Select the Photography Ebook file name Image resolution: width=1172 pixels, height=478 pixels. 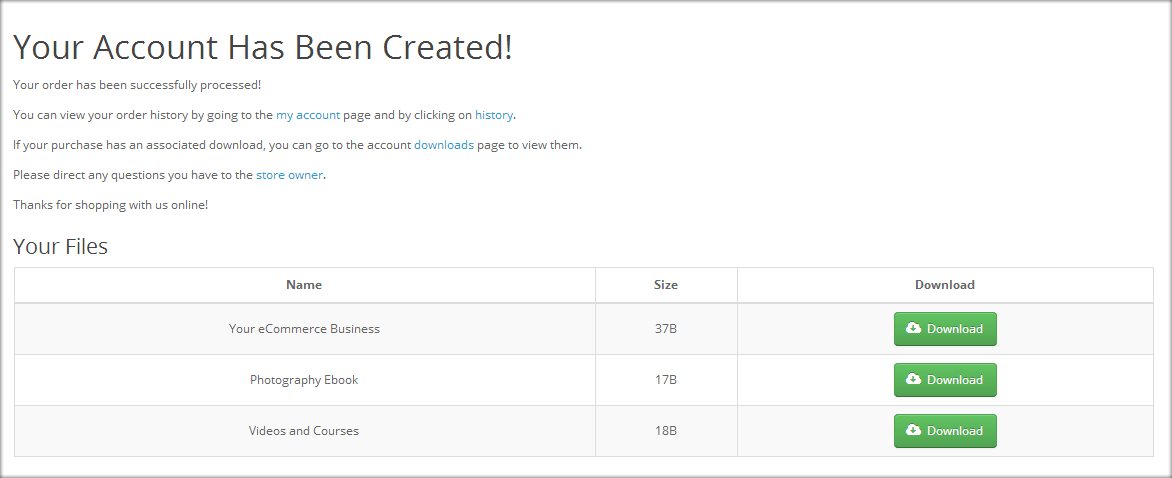point(304,379)
